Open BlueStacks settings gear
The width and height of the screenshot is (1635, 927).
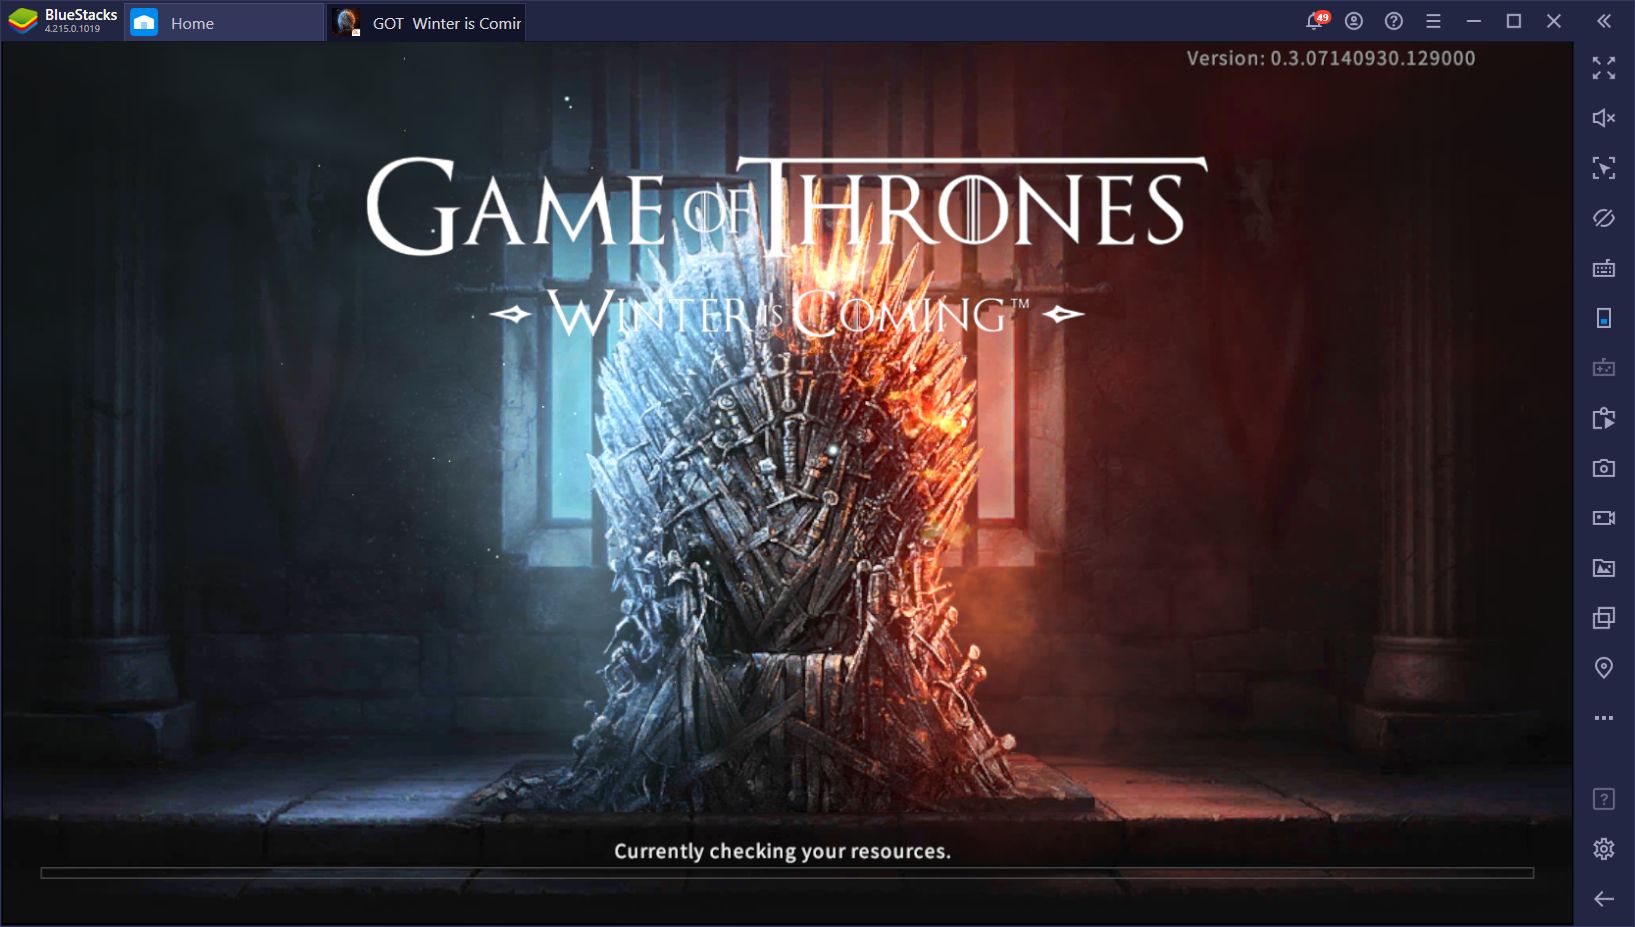tap(1604, 849)
